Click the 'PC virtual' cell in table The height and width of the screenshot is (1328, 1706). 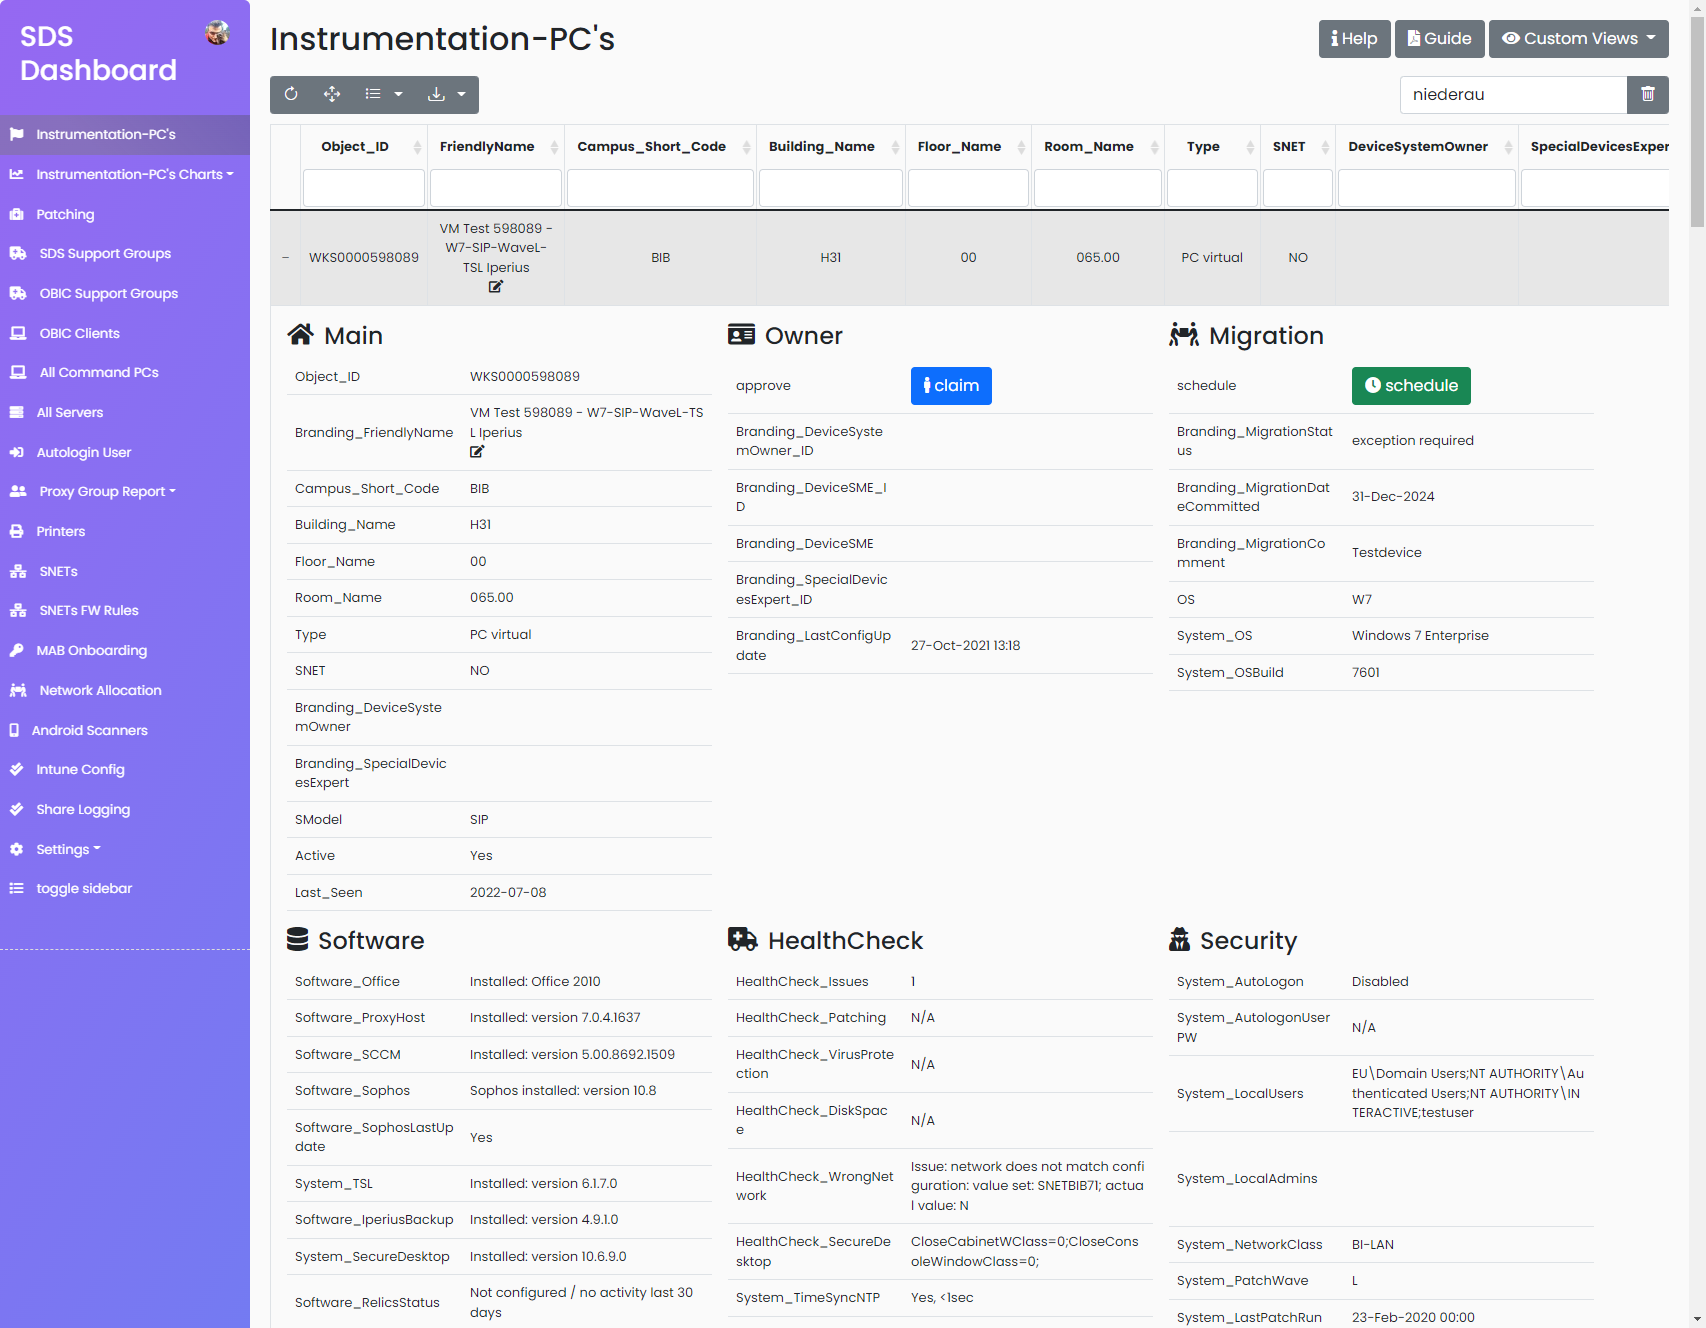[1212, 258]
